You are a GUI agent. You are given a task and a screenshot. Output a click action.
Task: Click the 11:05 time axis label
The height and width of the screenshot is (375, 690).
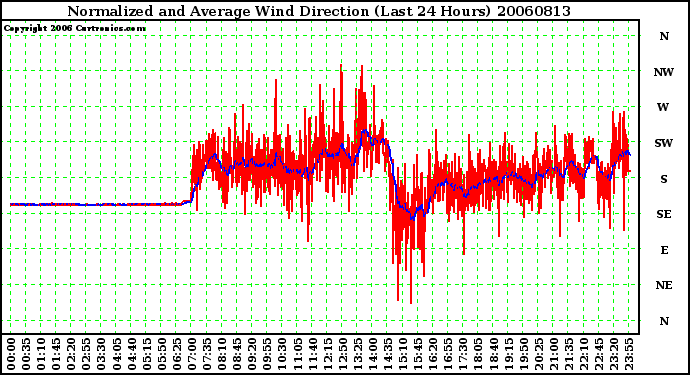coord(297,354)
